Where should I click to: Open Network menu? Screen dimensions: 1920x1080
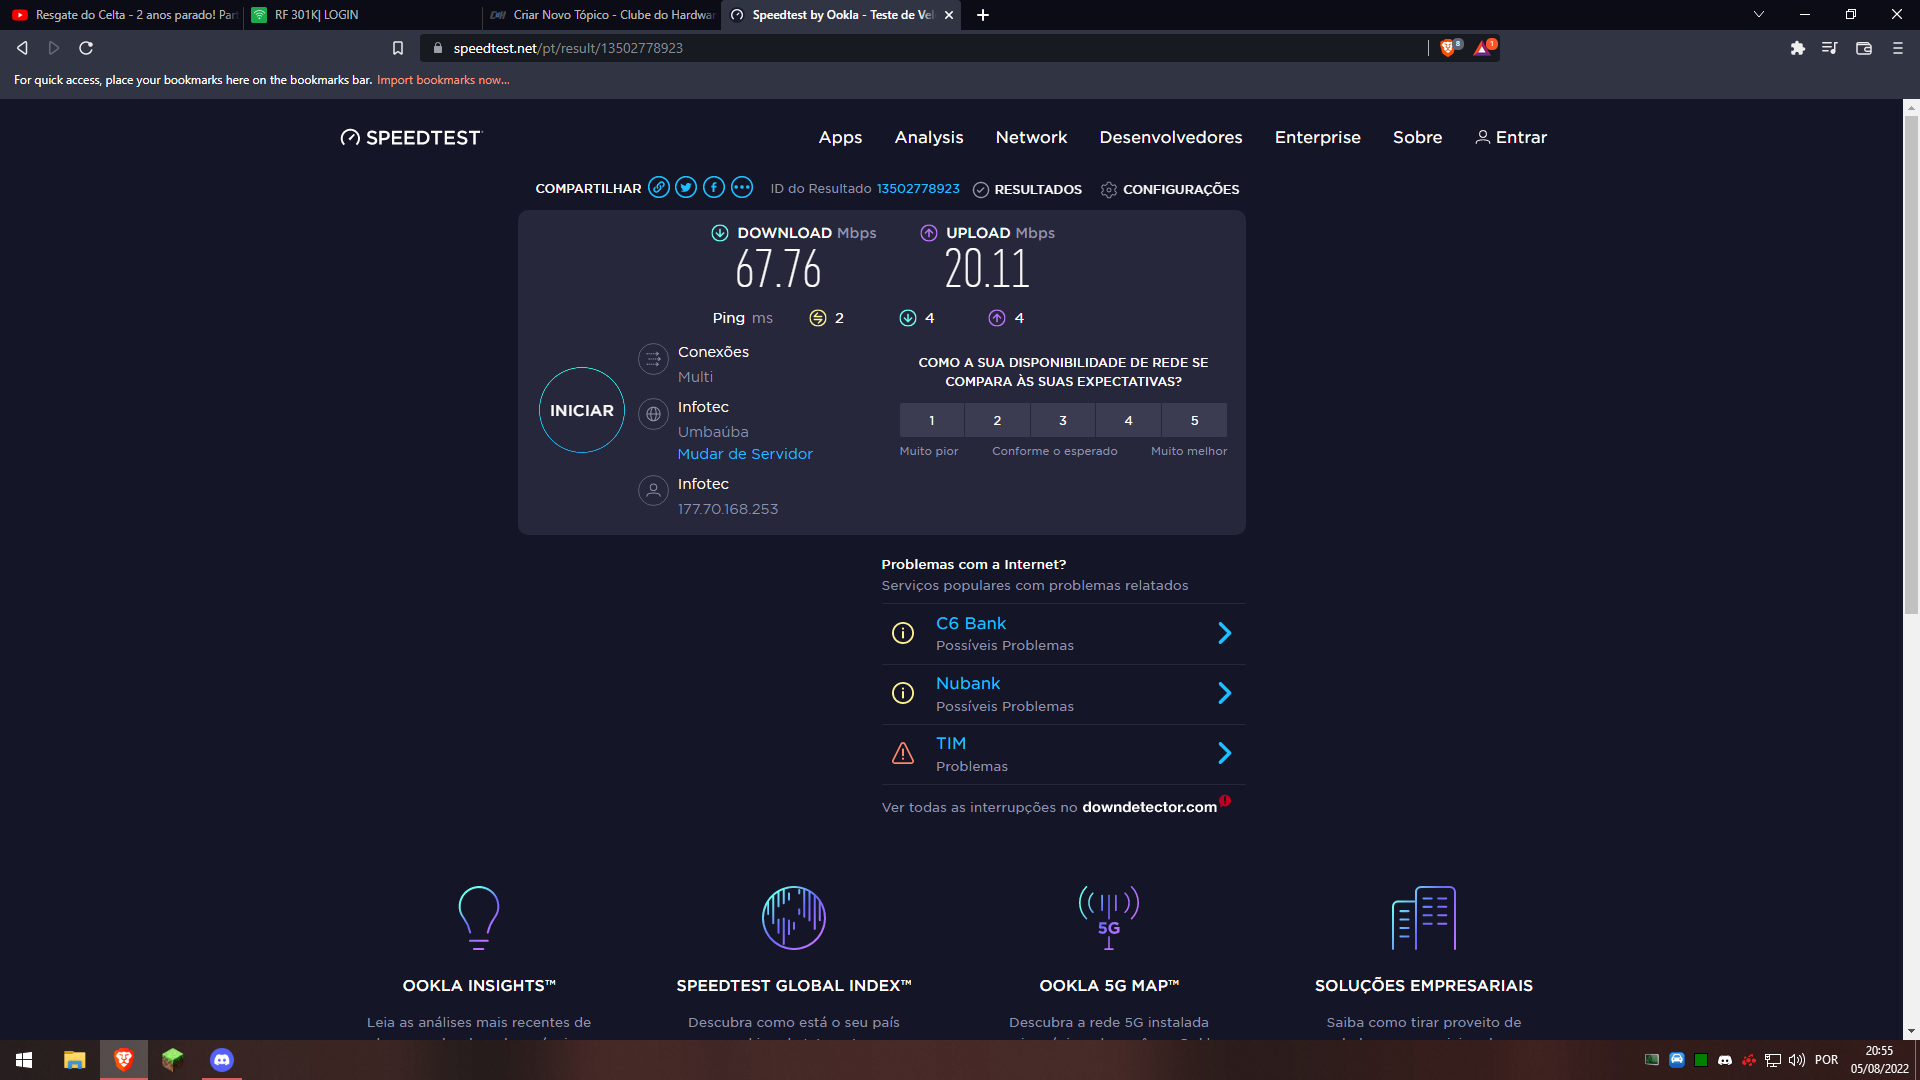pos(1031,138)
